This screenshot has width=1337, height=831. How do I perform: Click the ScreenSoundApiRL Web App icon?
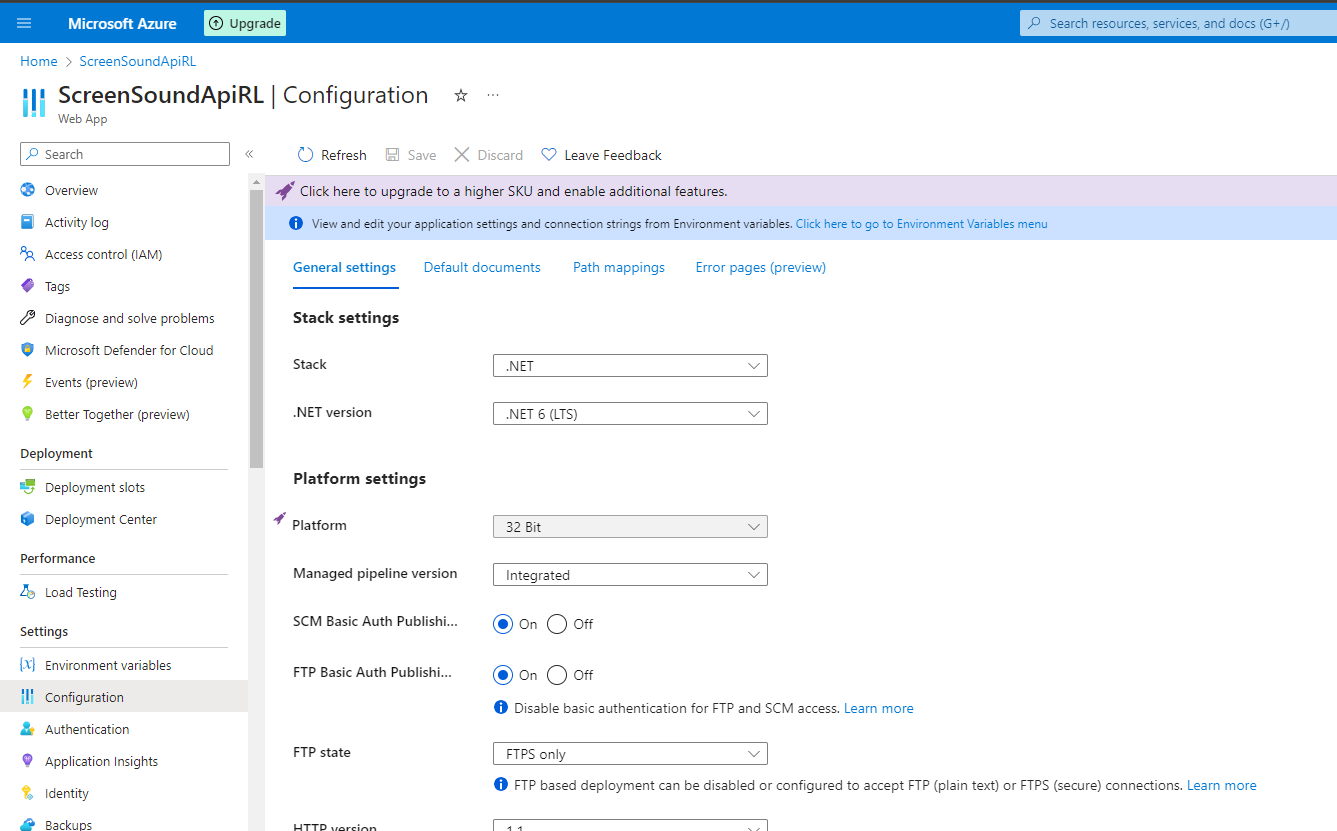(34, 103)
